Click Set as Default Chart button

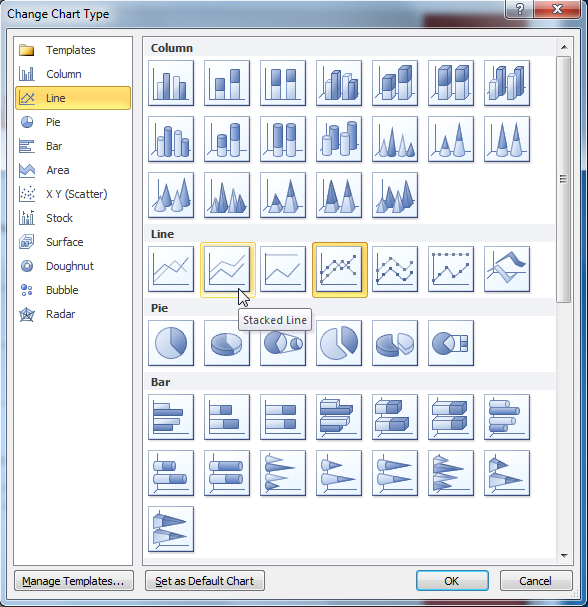(x=205, y=581)
